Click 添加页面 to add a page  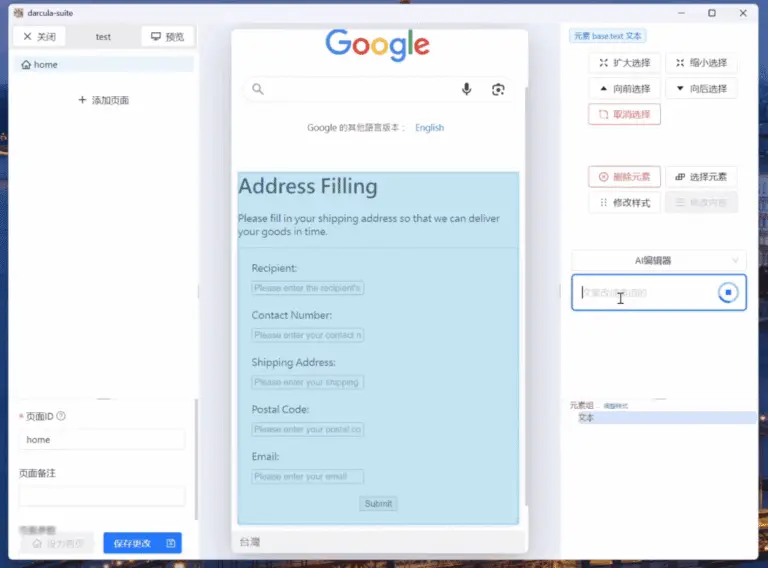pyautogui.click(x=103, y=100)
